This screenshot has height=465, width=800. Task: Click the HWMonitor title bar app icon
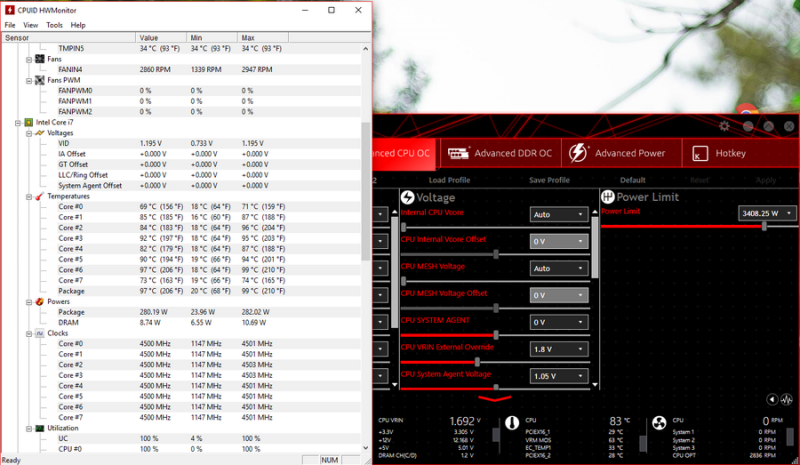click(x=10, y=10)
